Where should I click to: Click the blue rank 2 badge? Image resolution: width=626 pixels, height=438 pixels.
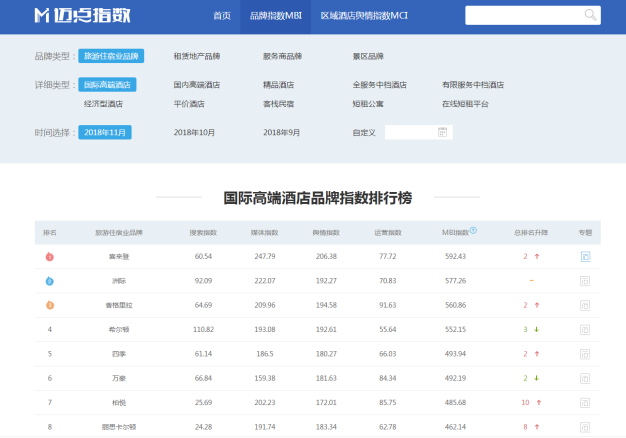pos(50,281)
